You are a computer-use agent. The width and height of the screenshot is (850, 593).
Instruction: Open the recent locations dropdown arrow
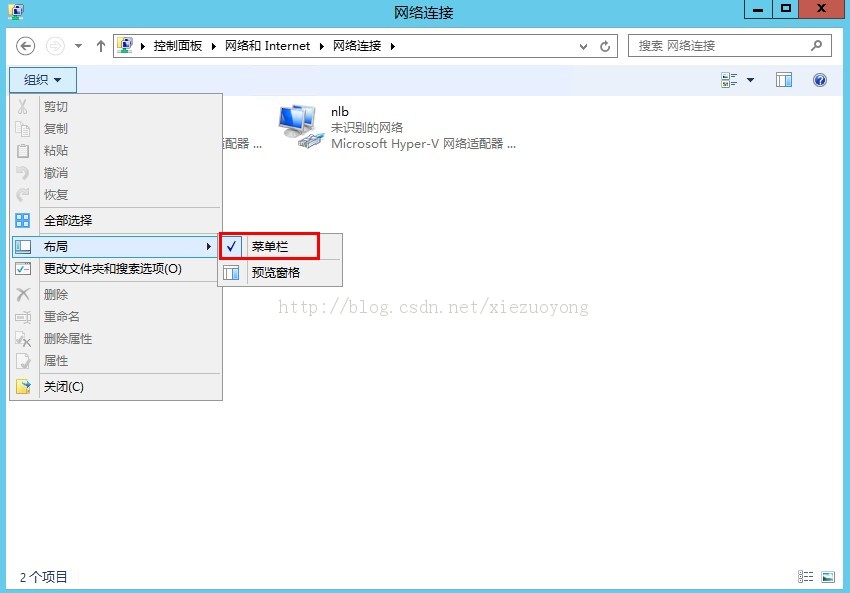click(x=79, y=46)
